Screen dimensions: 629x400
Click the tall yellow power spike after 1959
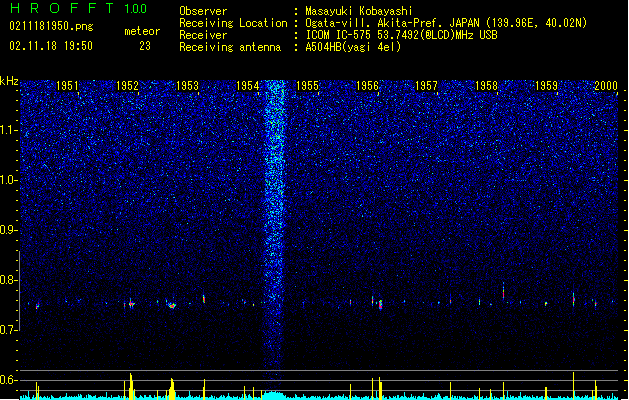[x=573, y=386]
